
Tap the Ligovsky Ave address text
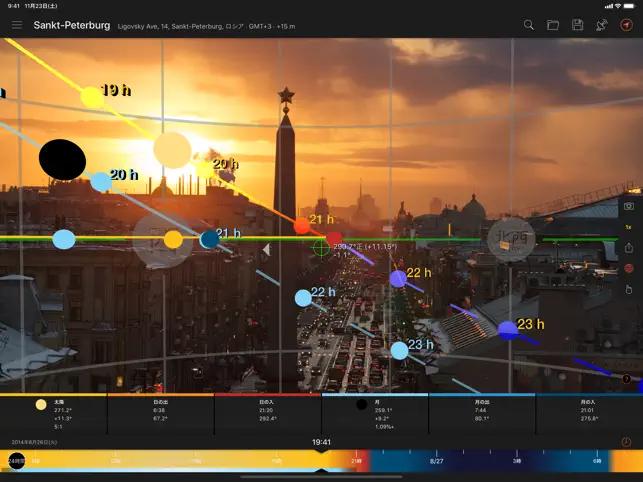(x=206, y=26)
